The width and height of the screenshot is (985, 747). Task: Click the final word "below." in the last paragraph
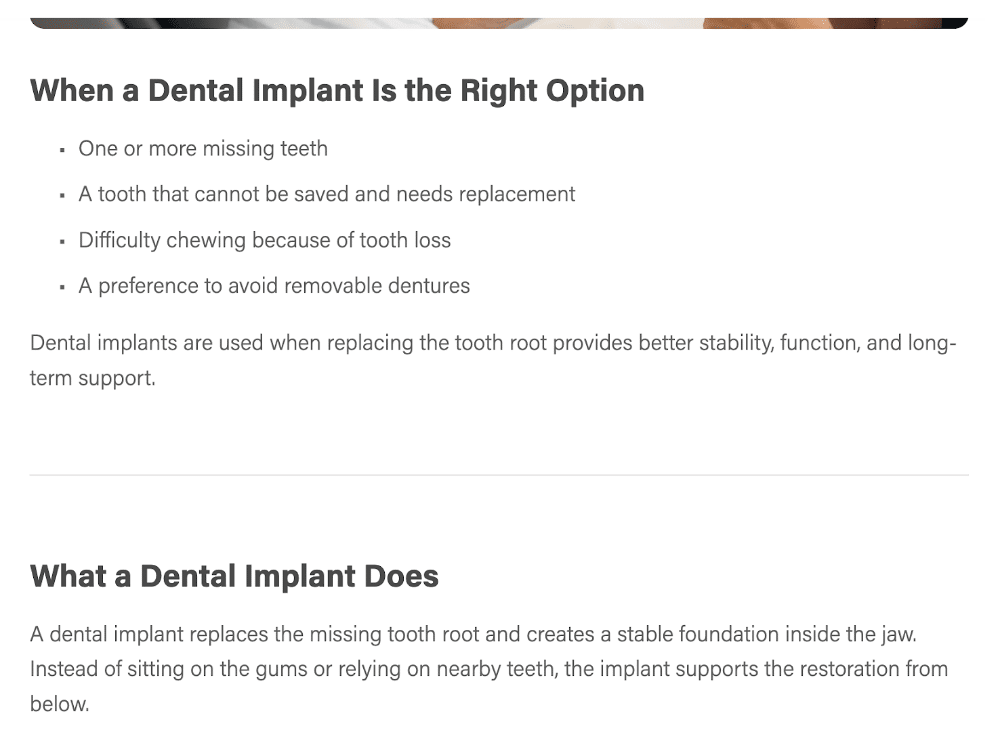(59, 704)
